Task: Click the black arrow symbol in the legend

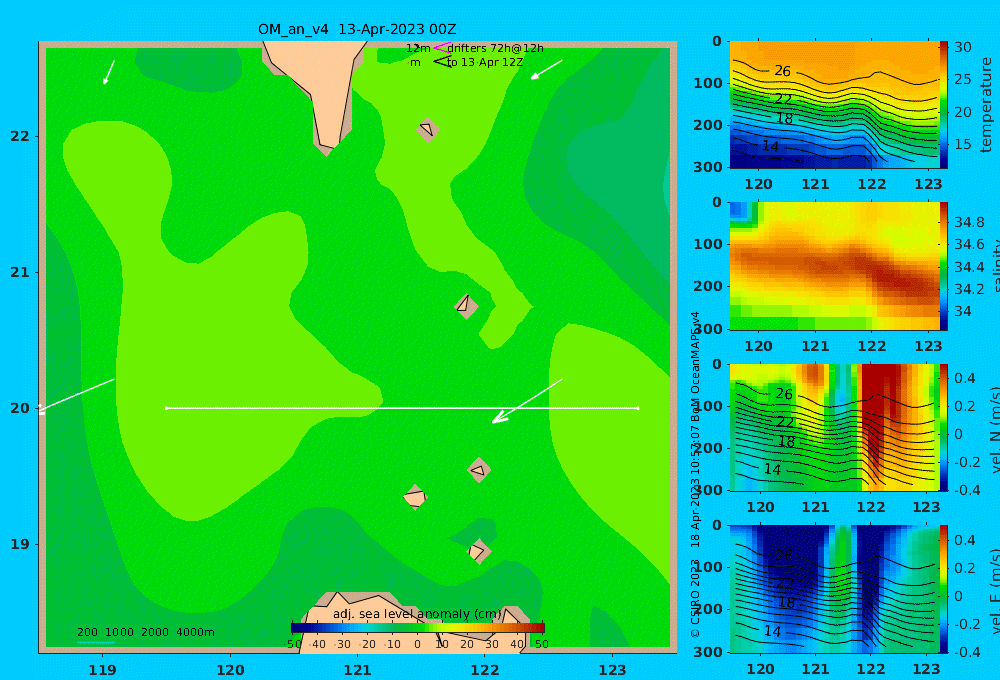Action: [x=442, y=62]
